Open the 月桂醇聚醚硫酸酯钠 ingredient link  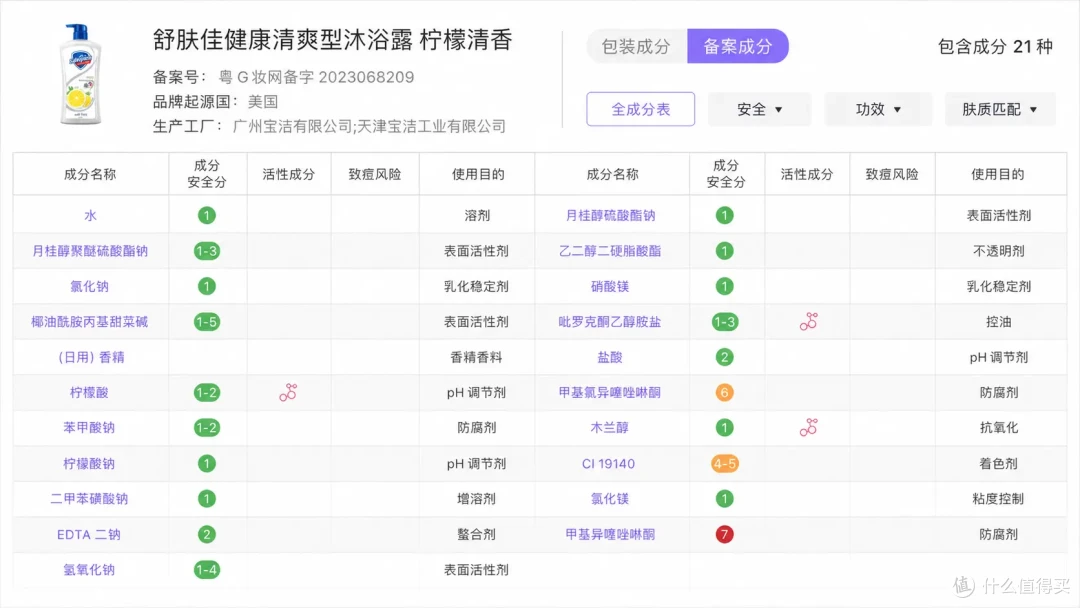[x=90, y=251]
